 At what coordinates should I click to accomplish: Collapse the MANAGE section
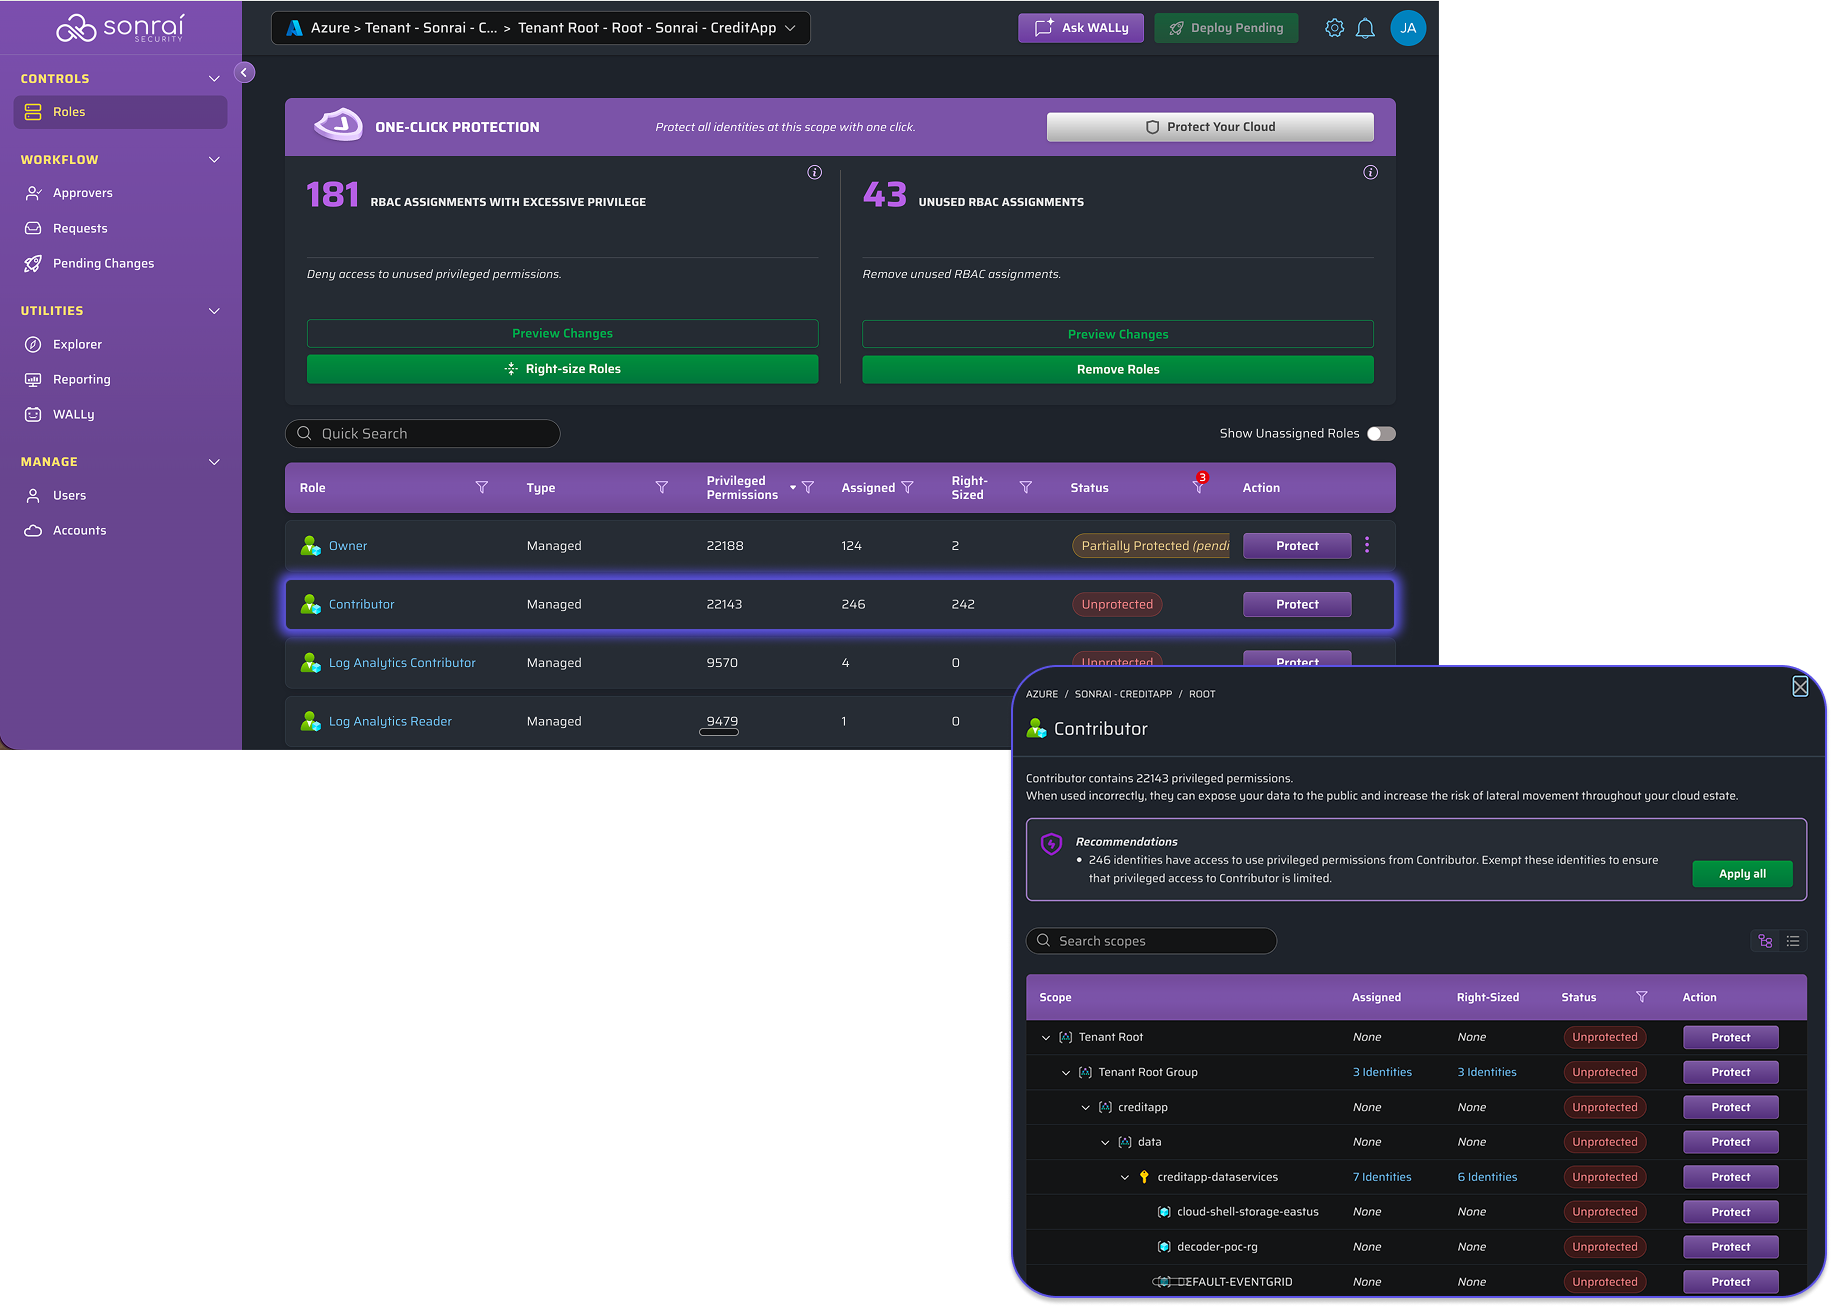click(x=214, y=462)
